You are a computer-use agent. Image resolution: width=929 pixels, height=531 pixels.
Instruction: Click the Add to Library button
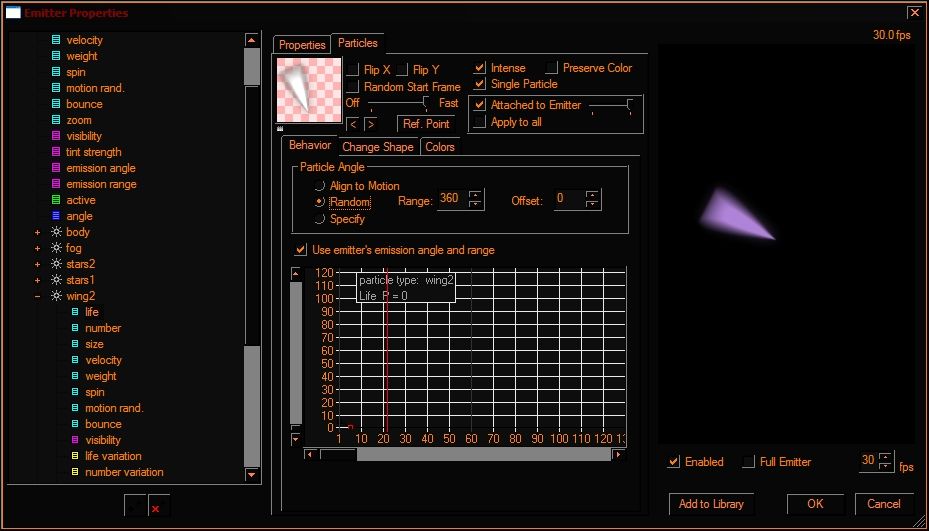point(712,504)
